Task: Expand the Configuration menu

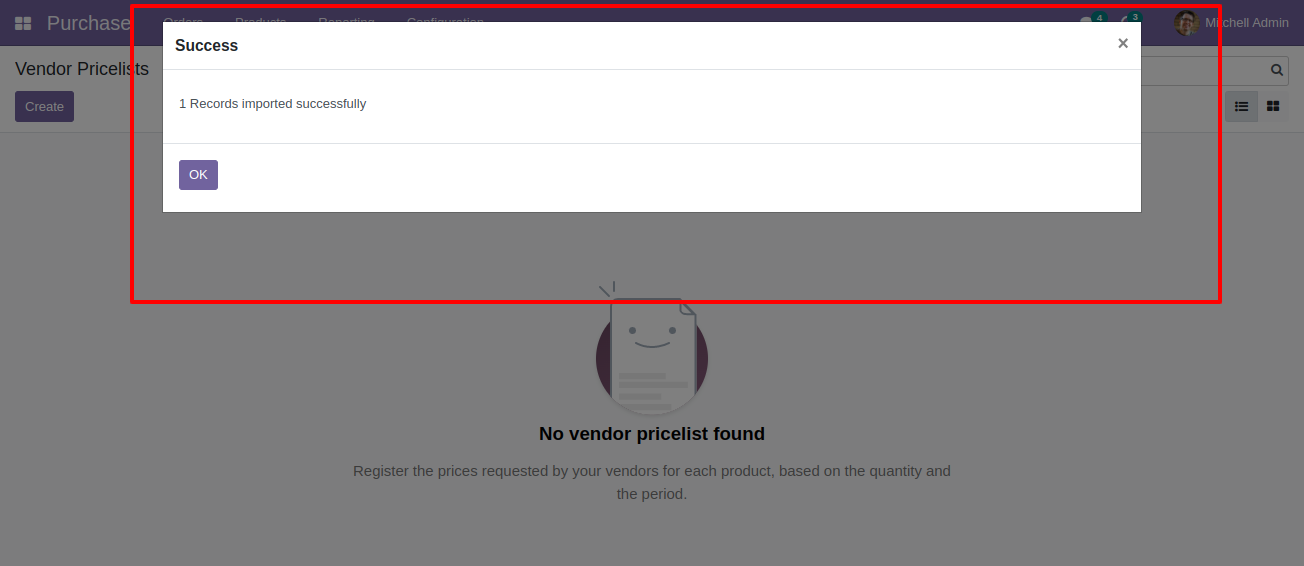Action: pyautogui.click(x=445, y=22)
